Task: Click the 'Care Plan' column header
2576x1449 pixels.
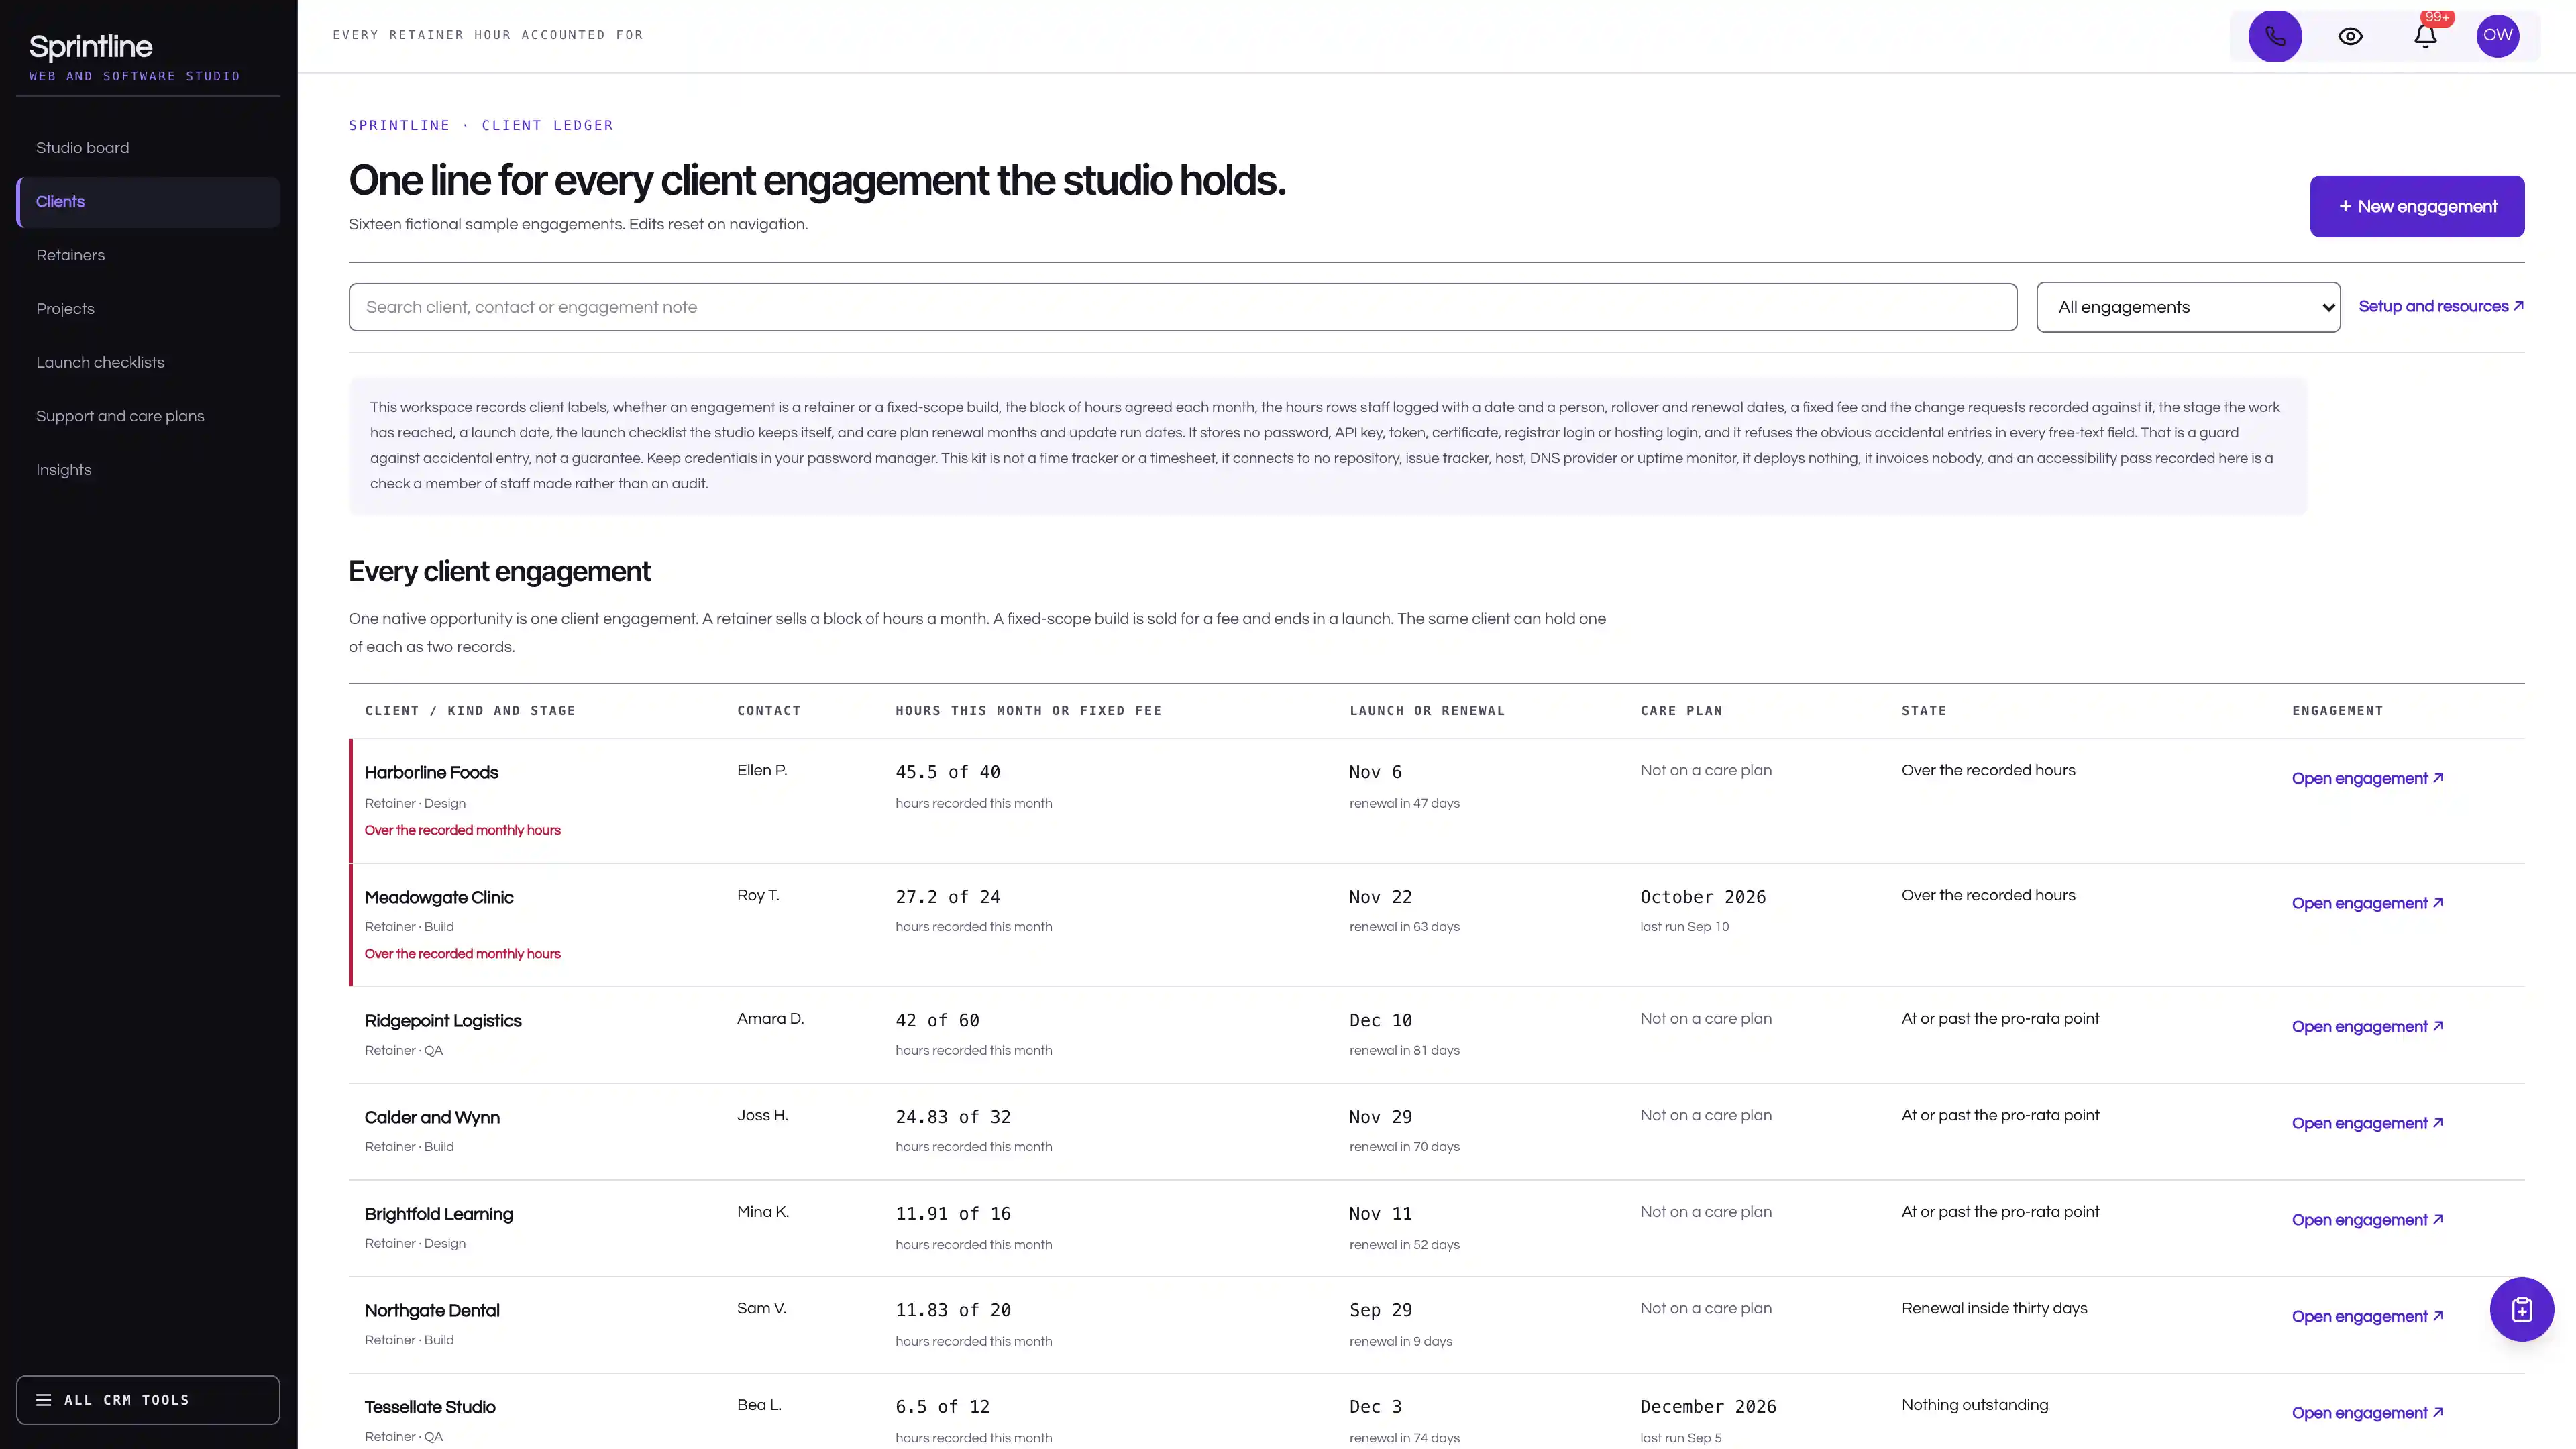Action: [x=1681, y=711]
